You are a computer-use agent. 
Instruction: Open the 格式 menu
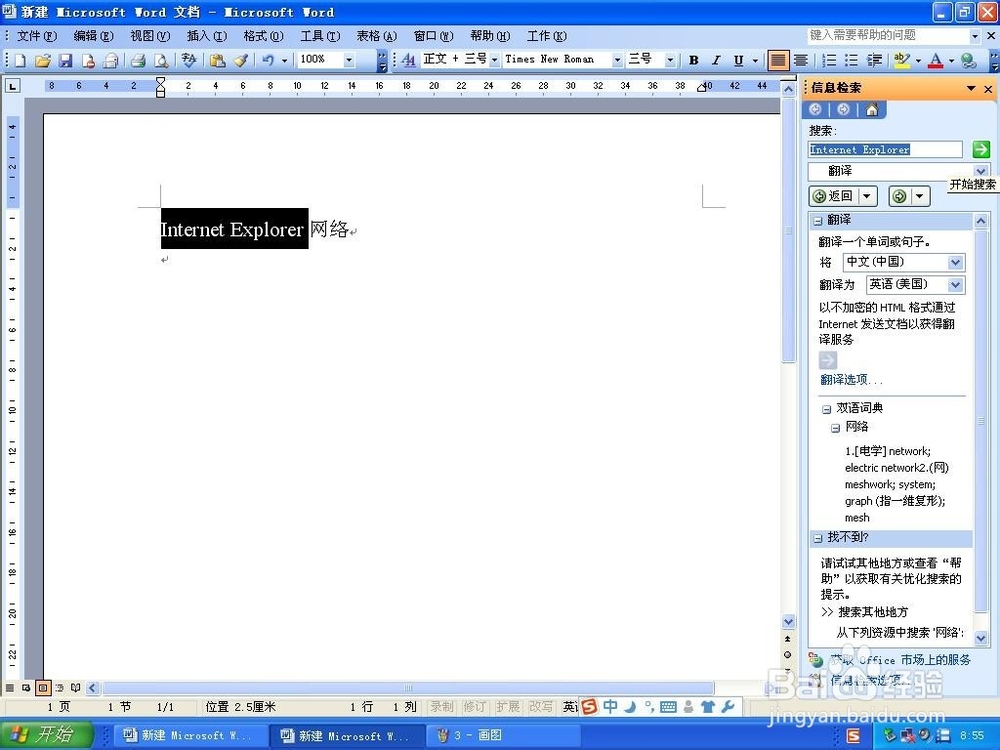263,36
